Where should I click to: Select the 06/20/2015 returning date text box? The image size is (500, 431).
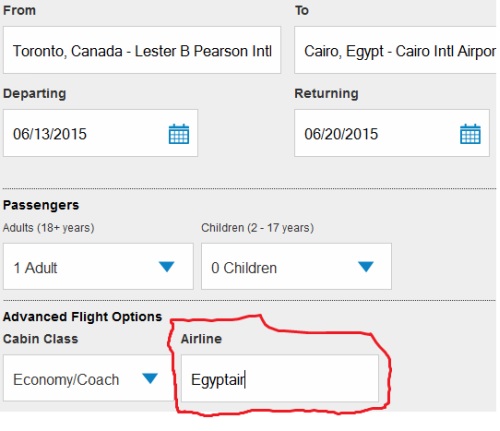tap(392, 133)
